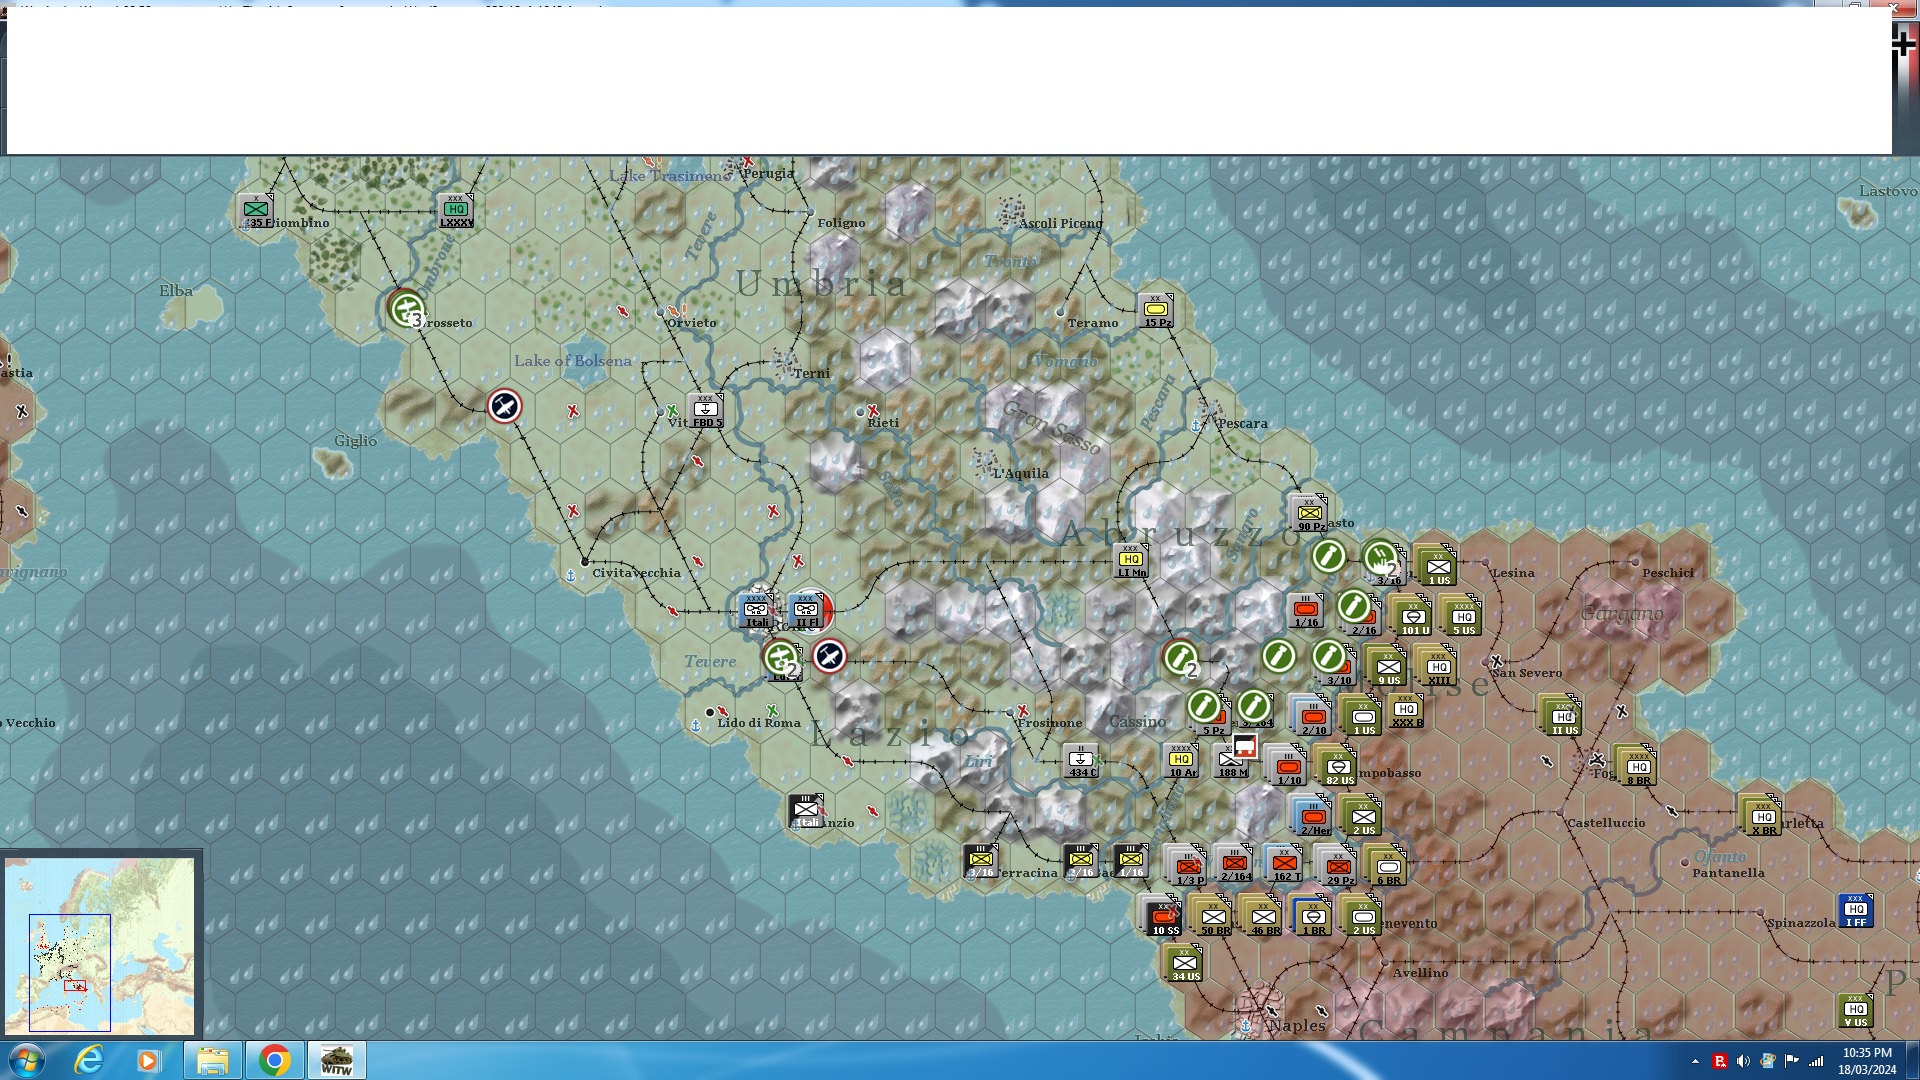Click the black 10 SS unit counter
The image size is (1920, 1080).
tap(1164, 916)
